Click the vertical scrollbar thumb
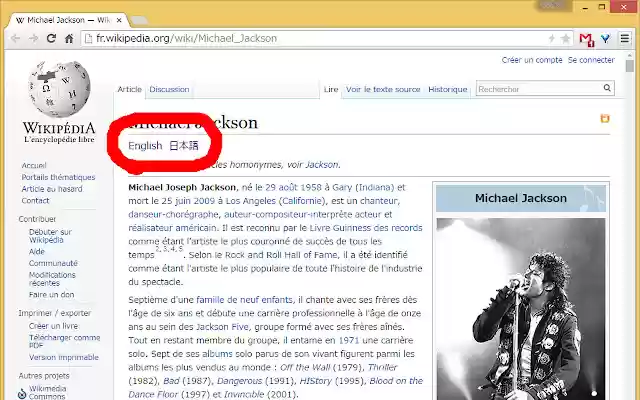This screenshot has height=400, width=640. pos(630,66)
